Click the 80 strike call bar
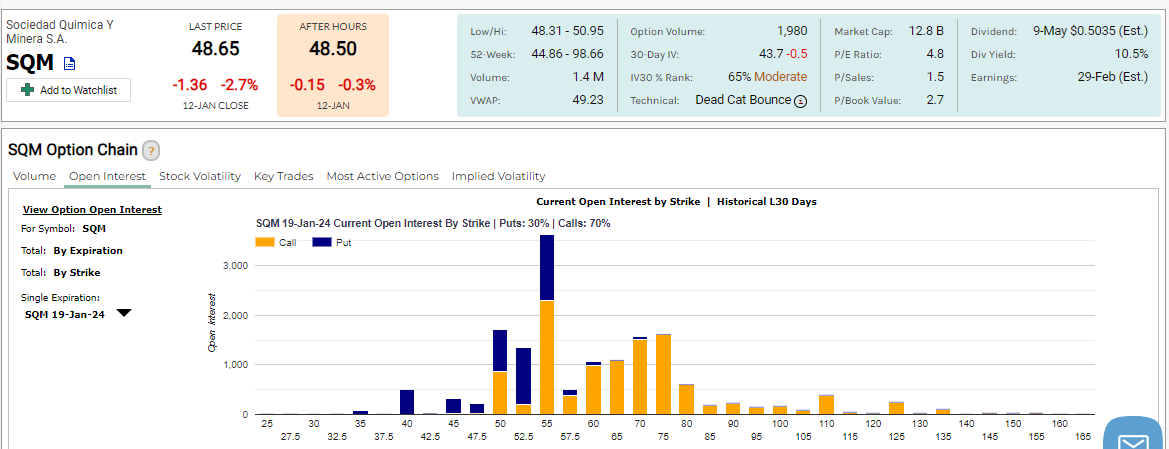Viewport: 1169px width, 449px height. [687, 399]
